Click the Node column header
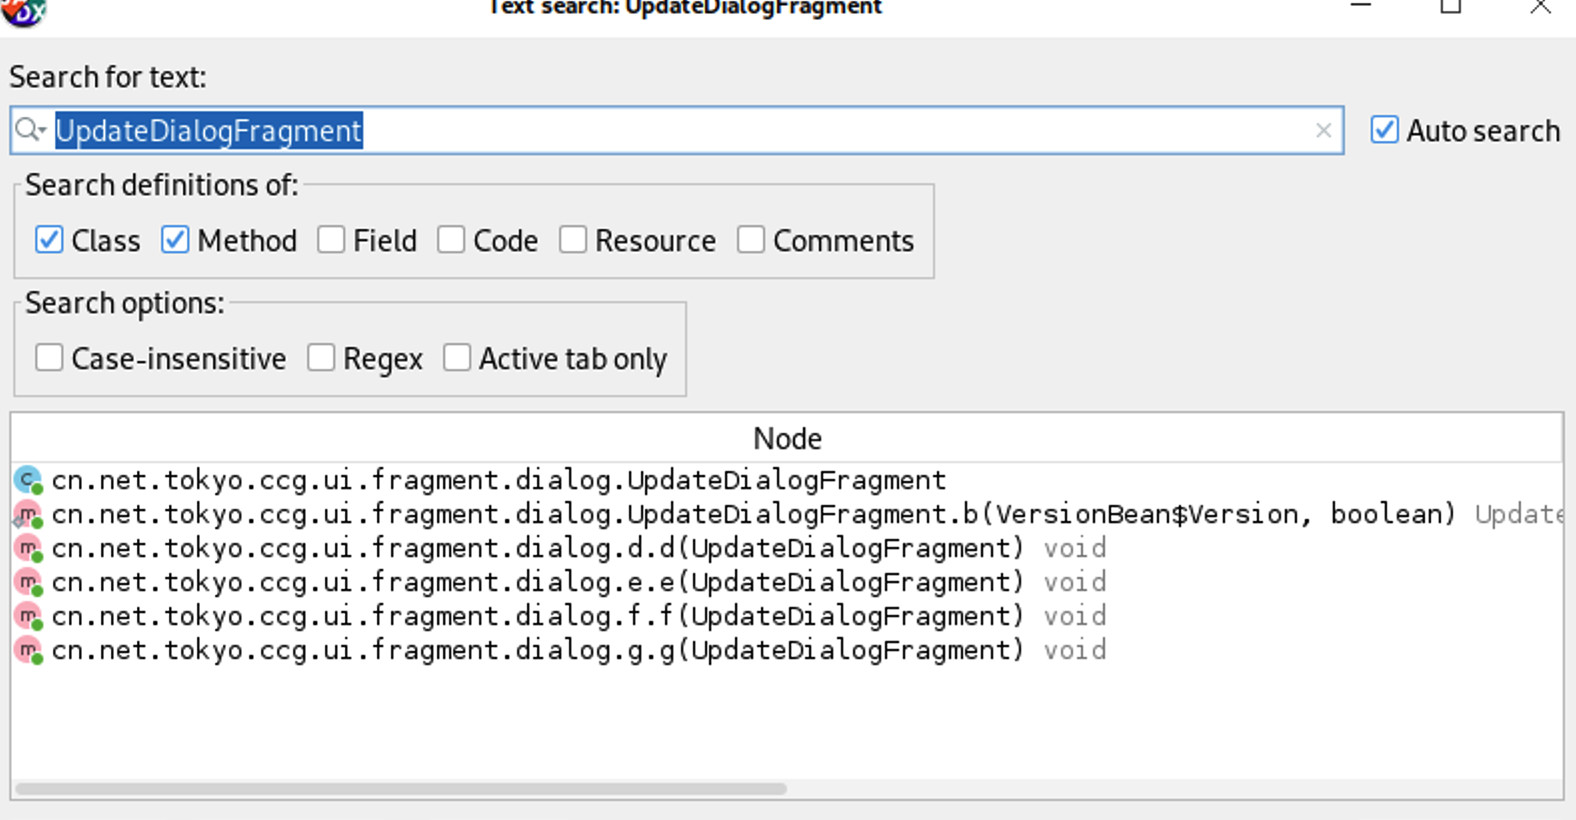The height and width of the screenshot is (820, 1576). tap(787, 439)
